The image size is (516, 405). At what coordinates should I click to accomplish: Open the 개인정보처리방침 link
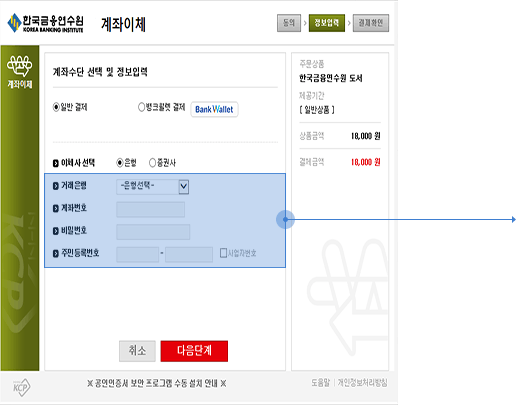pyautogui.click(x=362, y=383)
